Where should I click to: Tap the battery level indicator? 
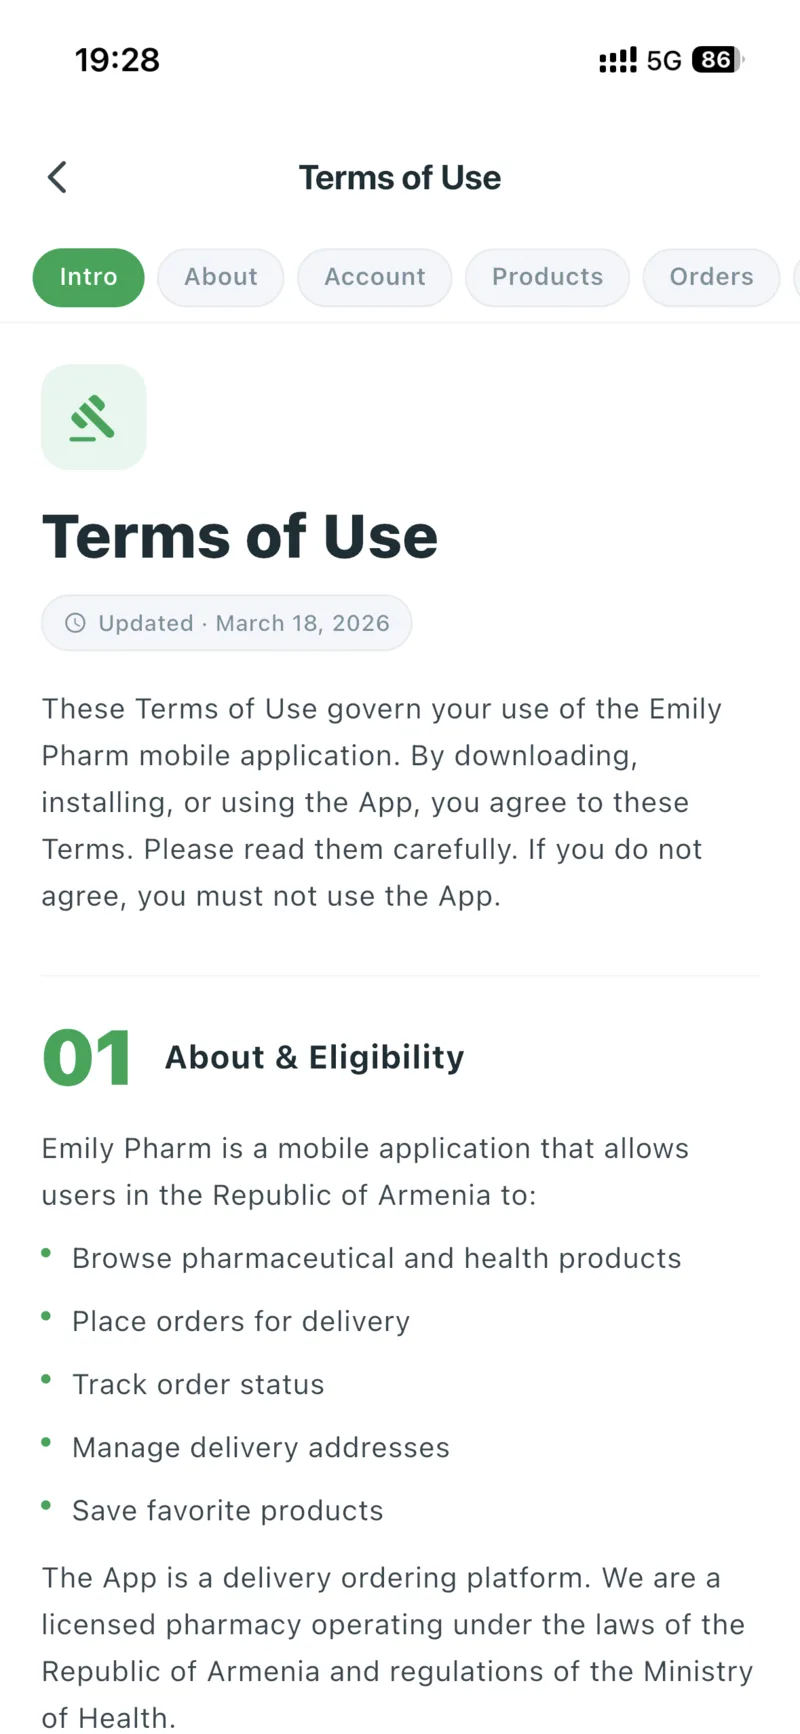717,60
